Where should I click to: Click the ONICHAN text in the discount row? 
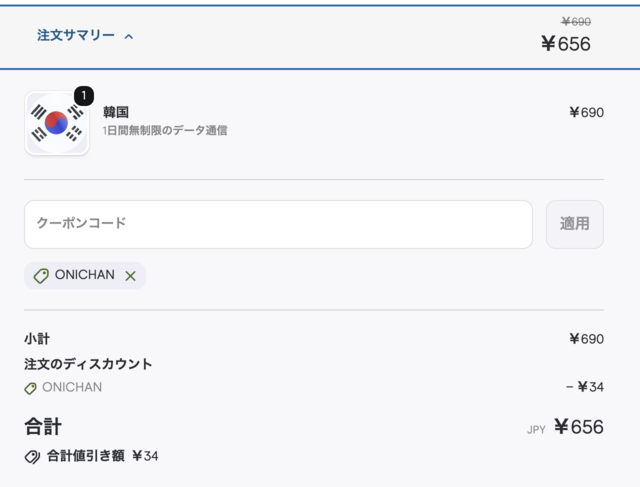click(x=72, y=387)
